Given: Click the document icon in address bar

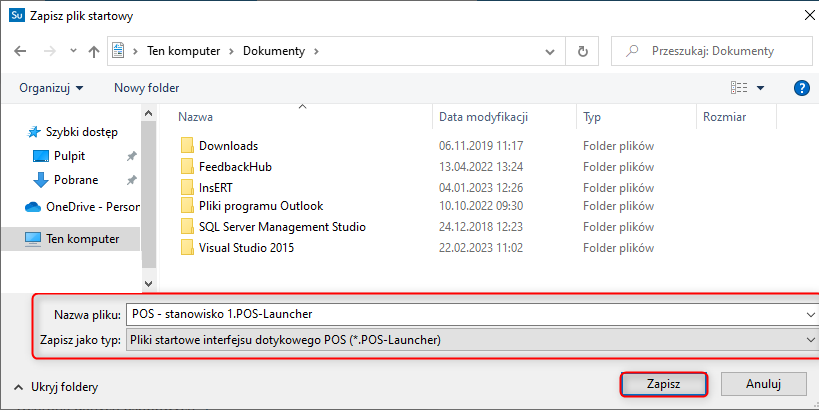Looking at the screenshot, I should pyautogui.click(x=119, y=51).
